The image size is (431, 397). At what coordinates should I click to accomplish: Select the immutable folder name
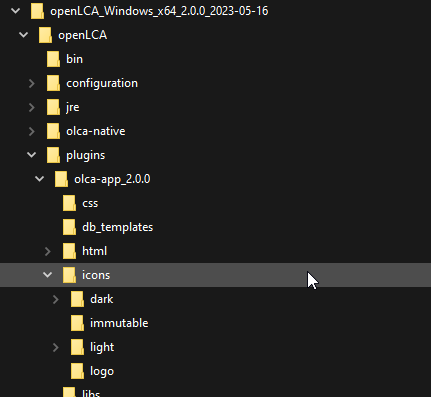pyautogui.click(x=119, y=323)
